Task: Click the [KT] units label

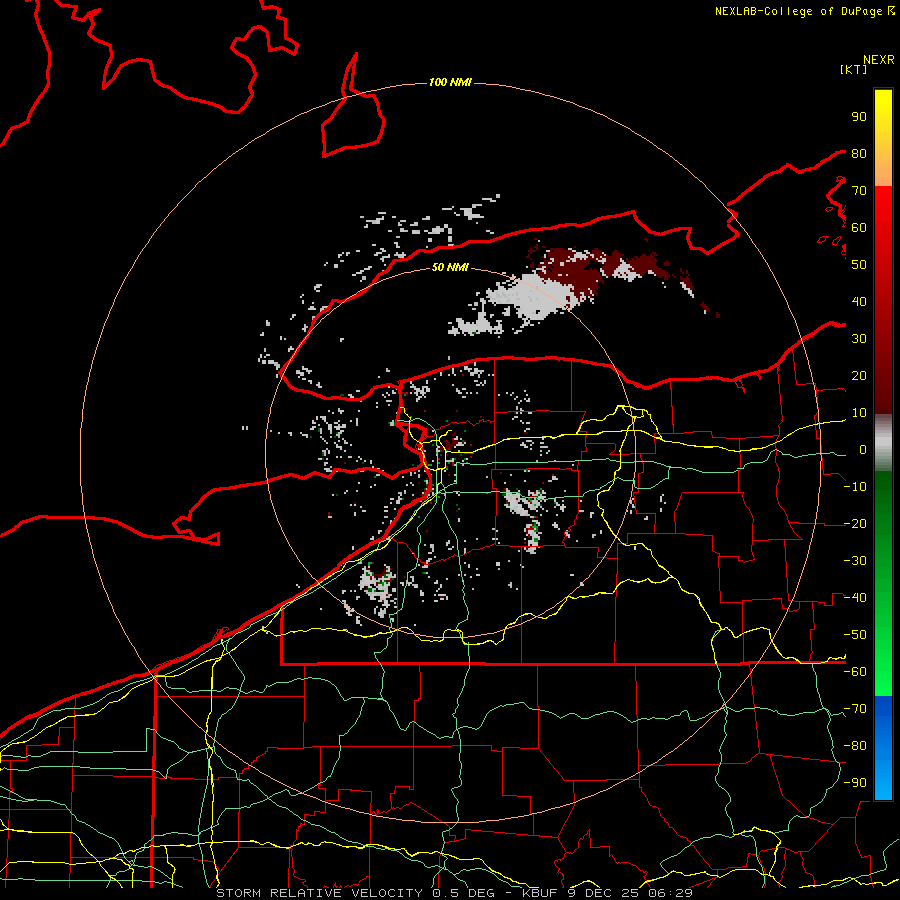Action: click(x=854, y=69)
